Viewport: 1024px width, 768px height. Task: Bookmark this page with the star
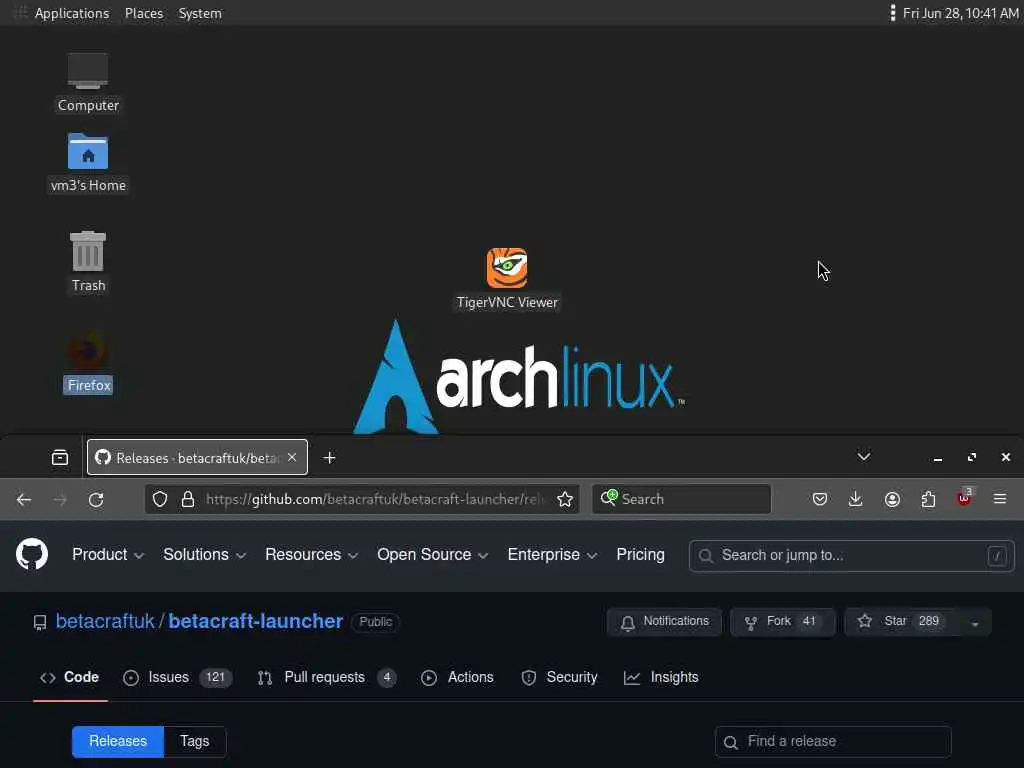point(565,500)
